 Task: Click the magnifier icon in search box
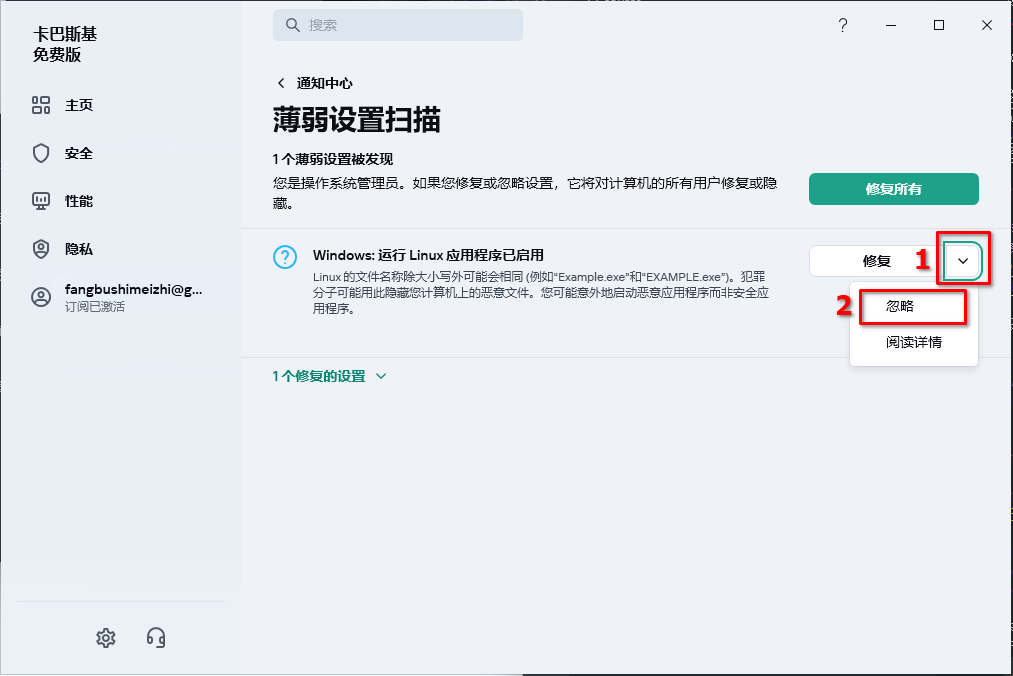(293, 25)
